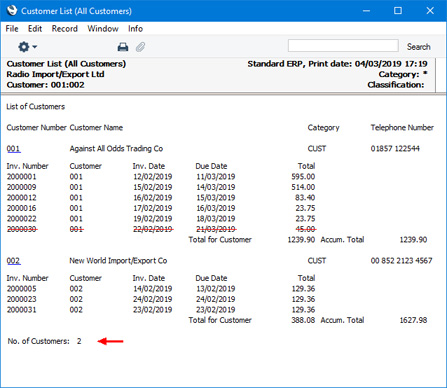The height and width of the screenshot is (388, 447).
Task: Click invoice date 19/02/2019
Action: (x=153, y=219)
